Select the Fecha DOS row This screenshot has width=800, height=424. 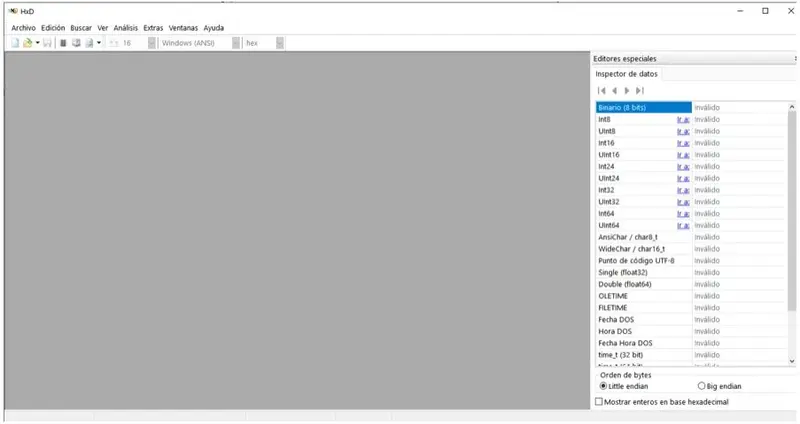(x=692, y=319)
